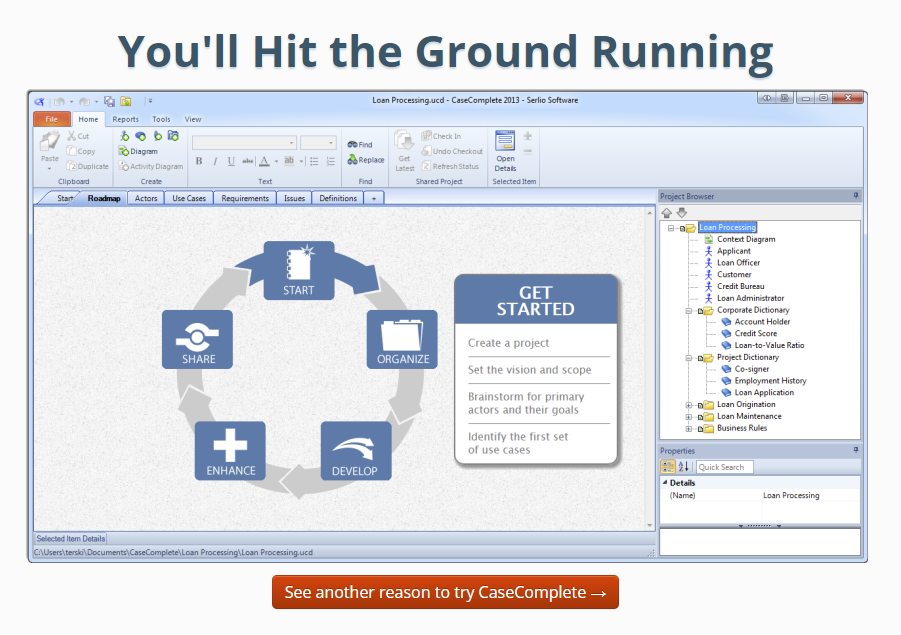The height and width of the screenshot is (635, 901).
Task: Open the font size combo box
Action: (318, 143)
